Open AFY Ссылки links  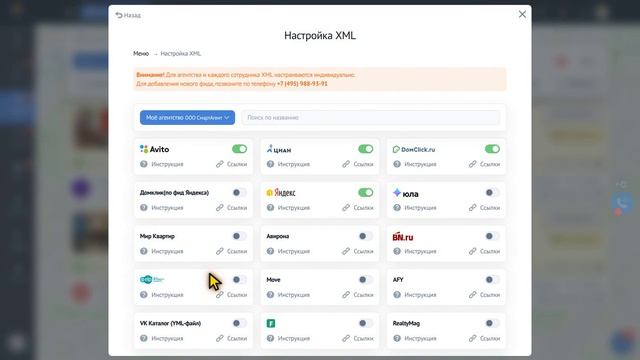coord(484,295)
